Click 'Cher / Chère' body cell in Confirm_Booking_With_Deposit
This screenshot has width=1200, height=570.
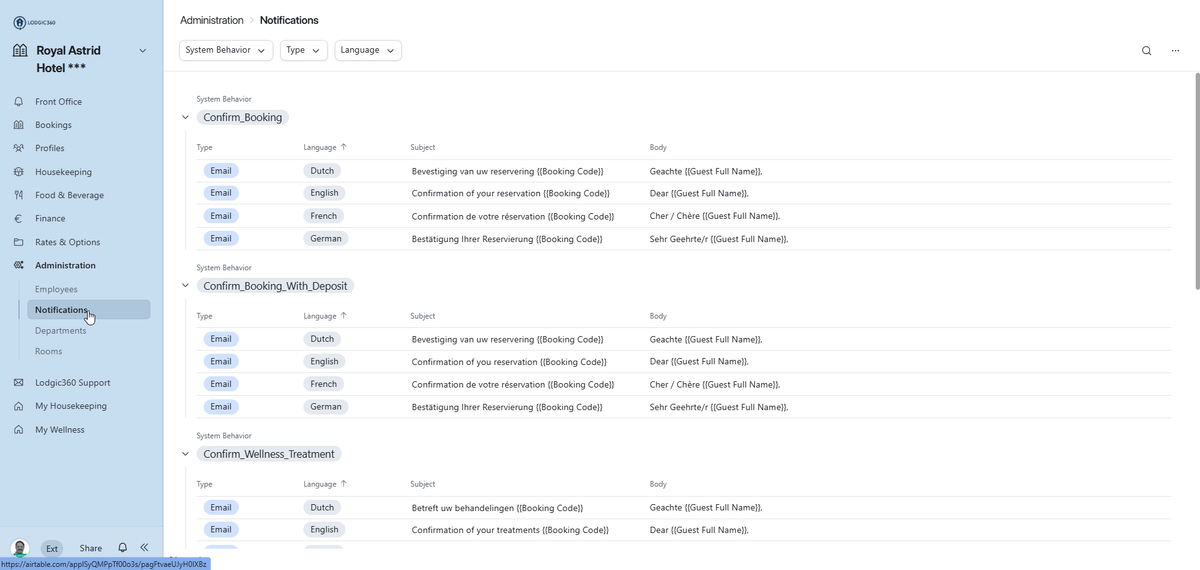[x=715, y=384]
